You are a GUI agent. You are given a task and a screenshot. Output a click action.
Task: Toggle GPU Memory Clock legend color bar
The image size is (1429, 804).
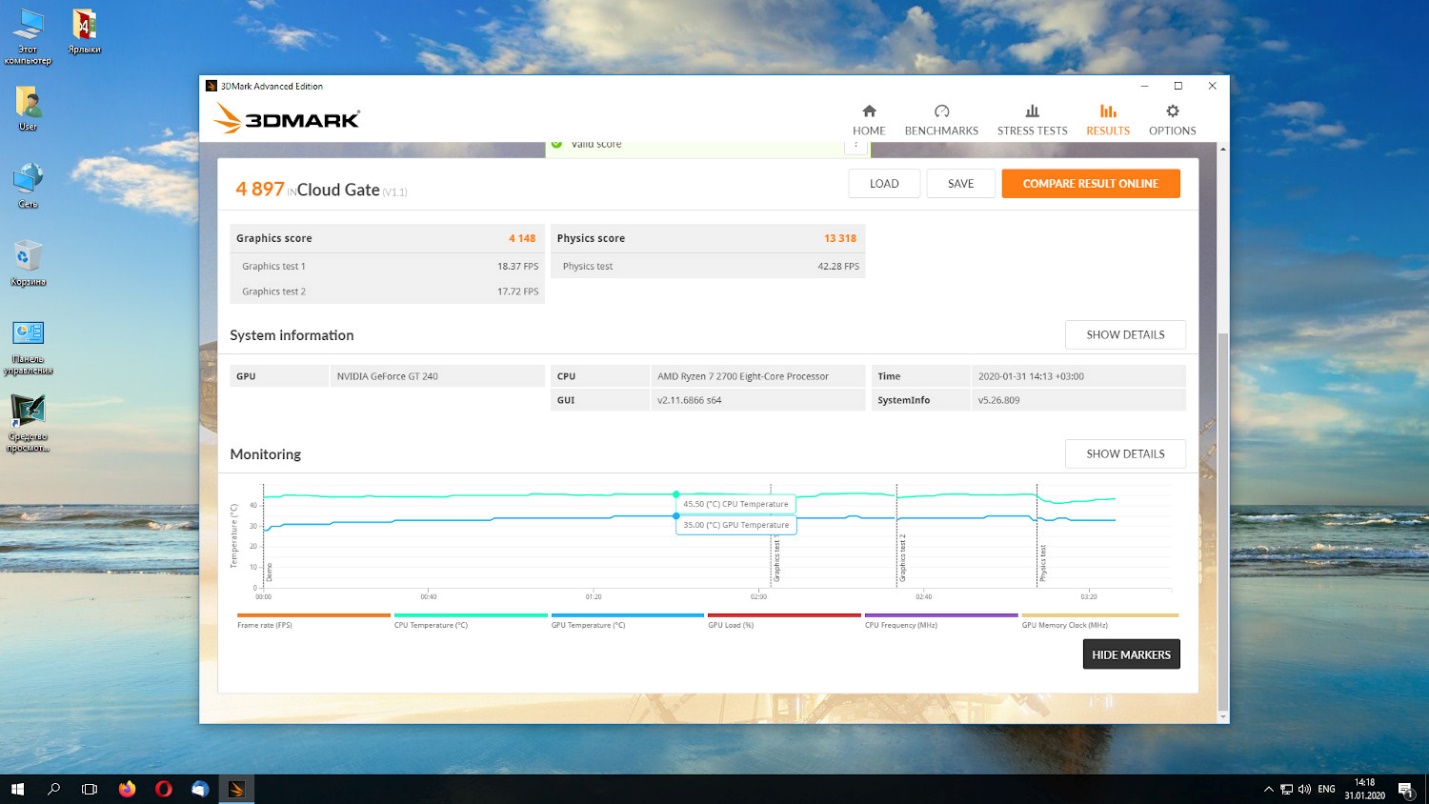pyautogui.click(x=1099, y=615)
